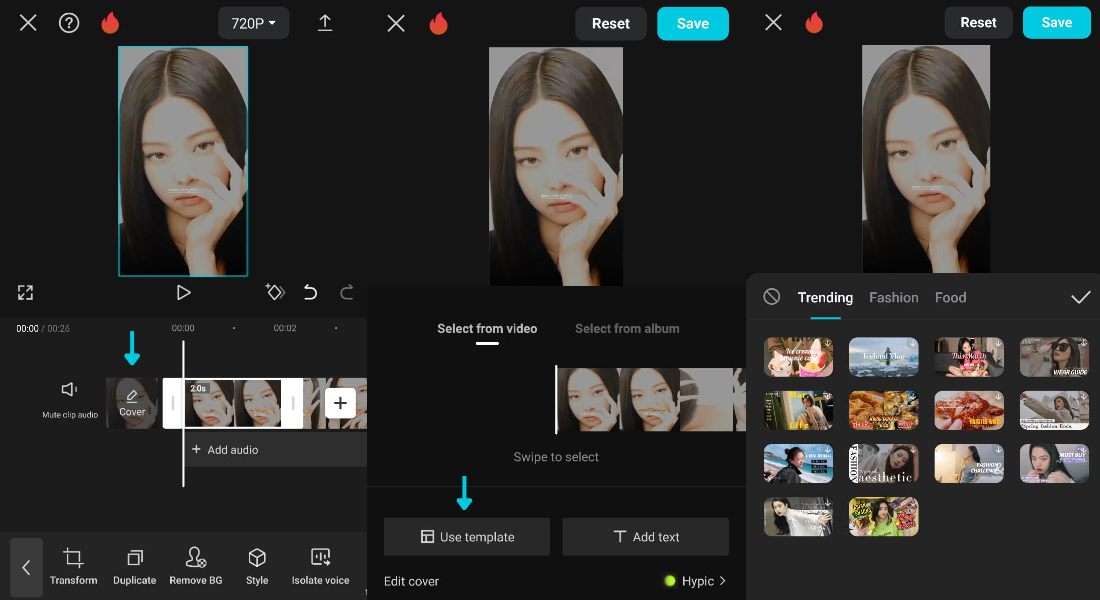The width and height of the screenshot is (1100, 600).
Task: Switch to Food template tab
Action: coord(950,298)
